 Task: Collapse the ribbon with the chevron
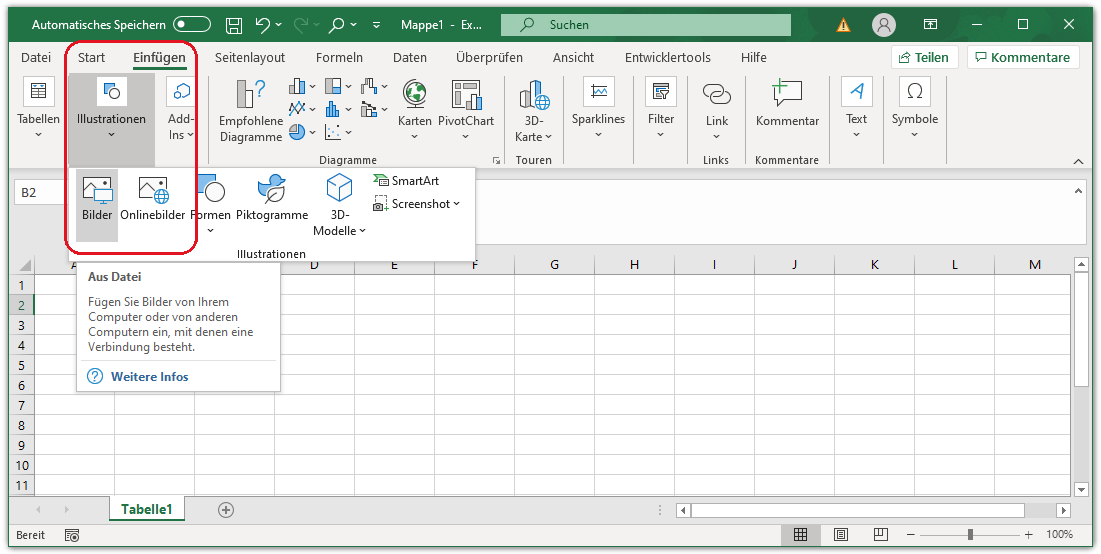coord(1078,161)
